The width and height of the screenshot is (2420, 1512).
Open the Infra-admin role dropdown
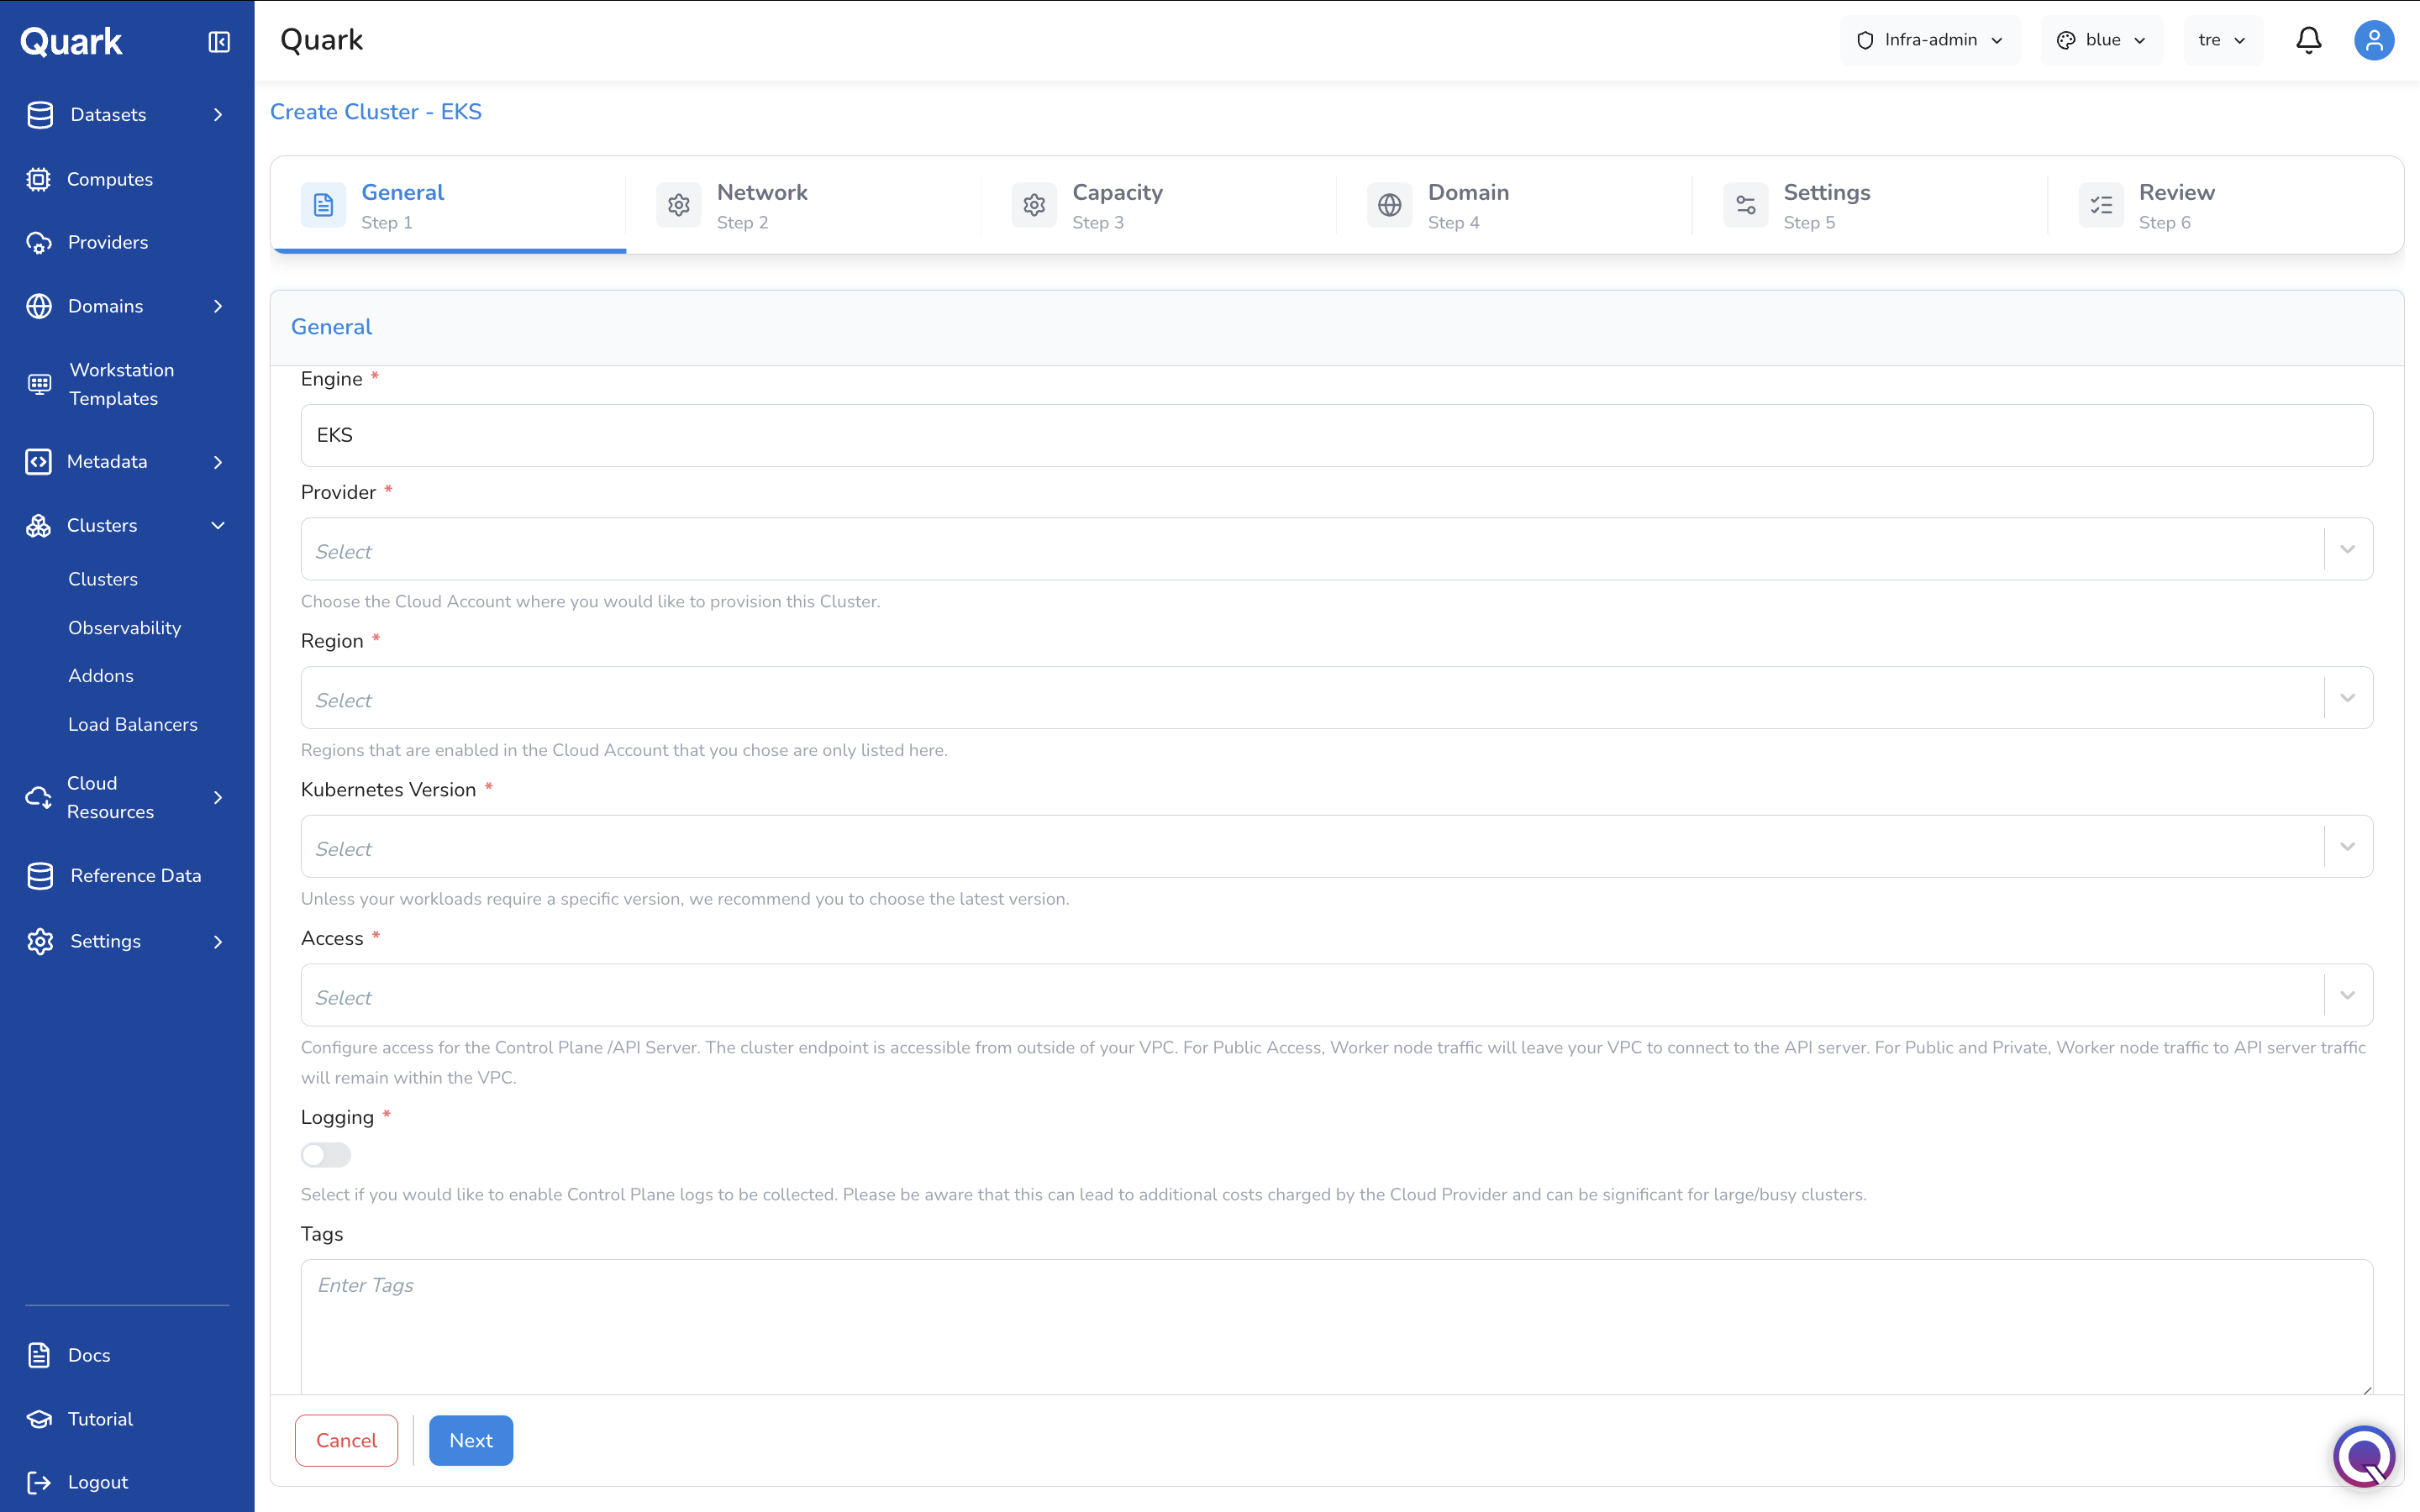1930,40
